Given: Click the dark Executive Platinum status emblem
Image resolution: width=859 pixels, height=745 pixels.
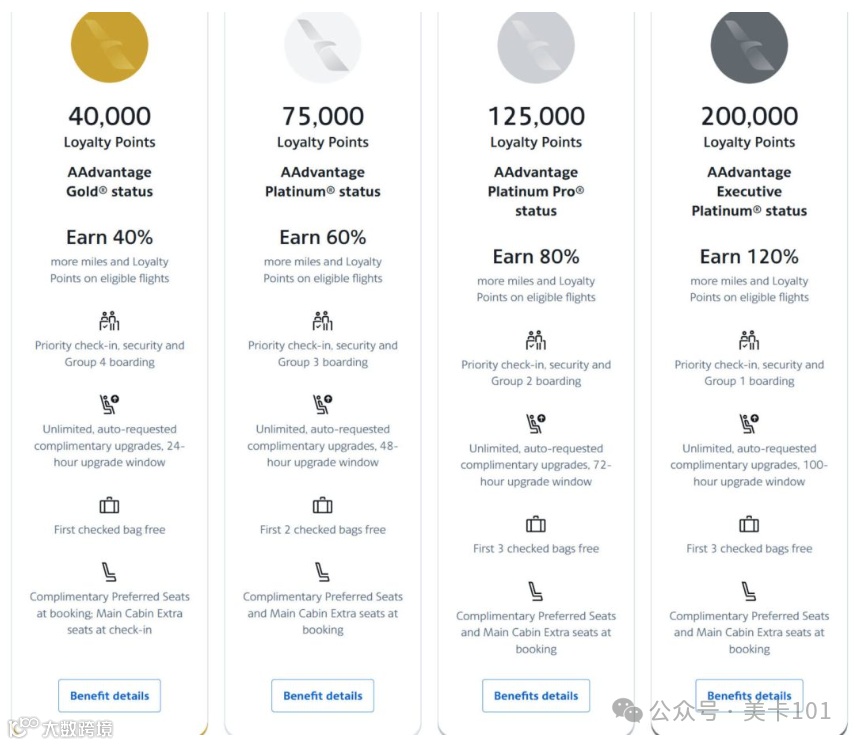Looking at the screenshot, I should pos(749,44).
